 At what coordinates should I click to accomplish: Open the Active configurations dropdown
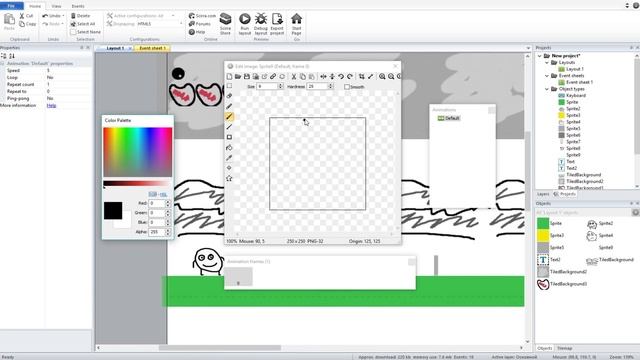coord(173,16)
